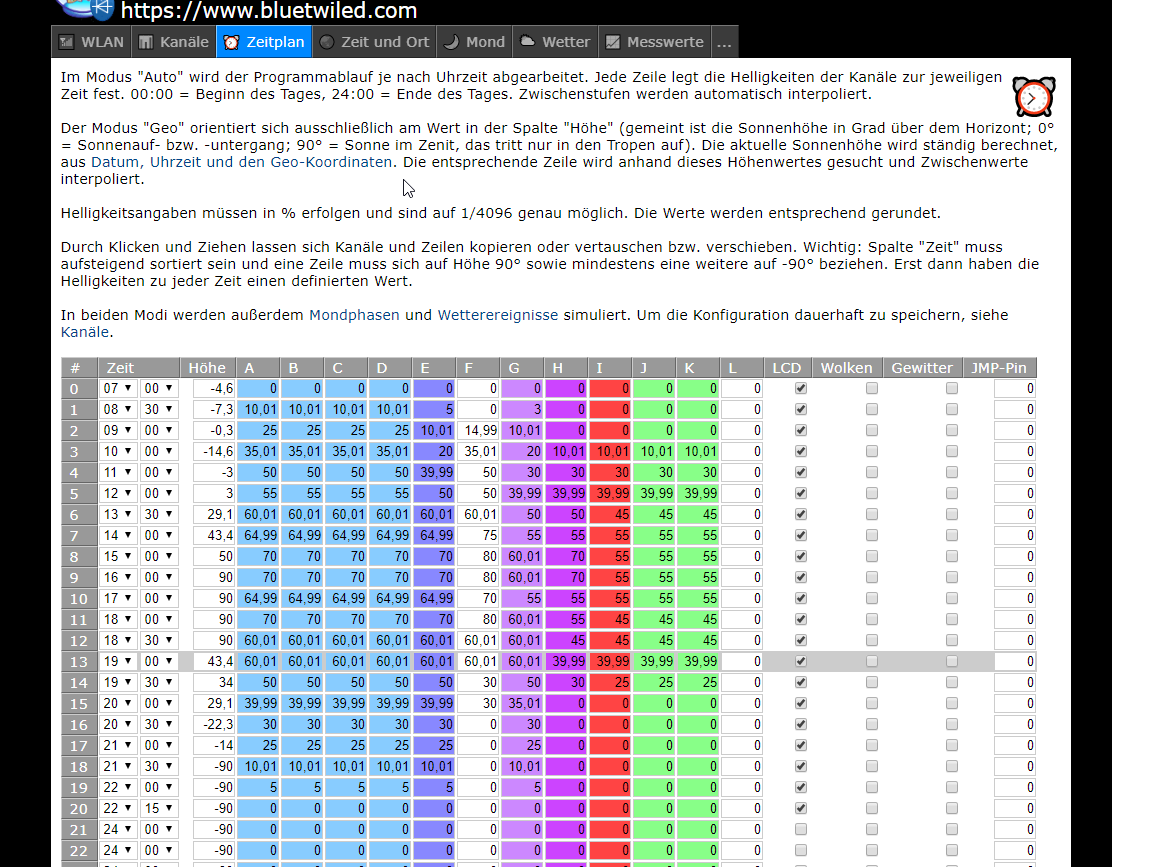1152x867 pixels.
Task: Enable Wolken checkbox in row 5
Action: 872,493
